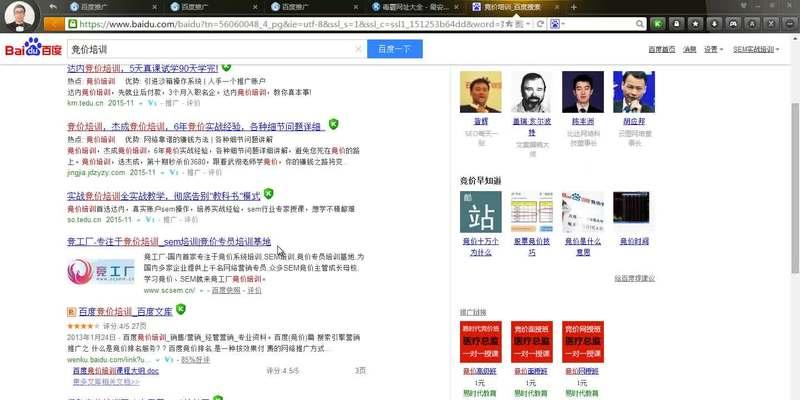
Task: Click the V1 credit icon under km.tedu.cn result
Action: (152, 103)
